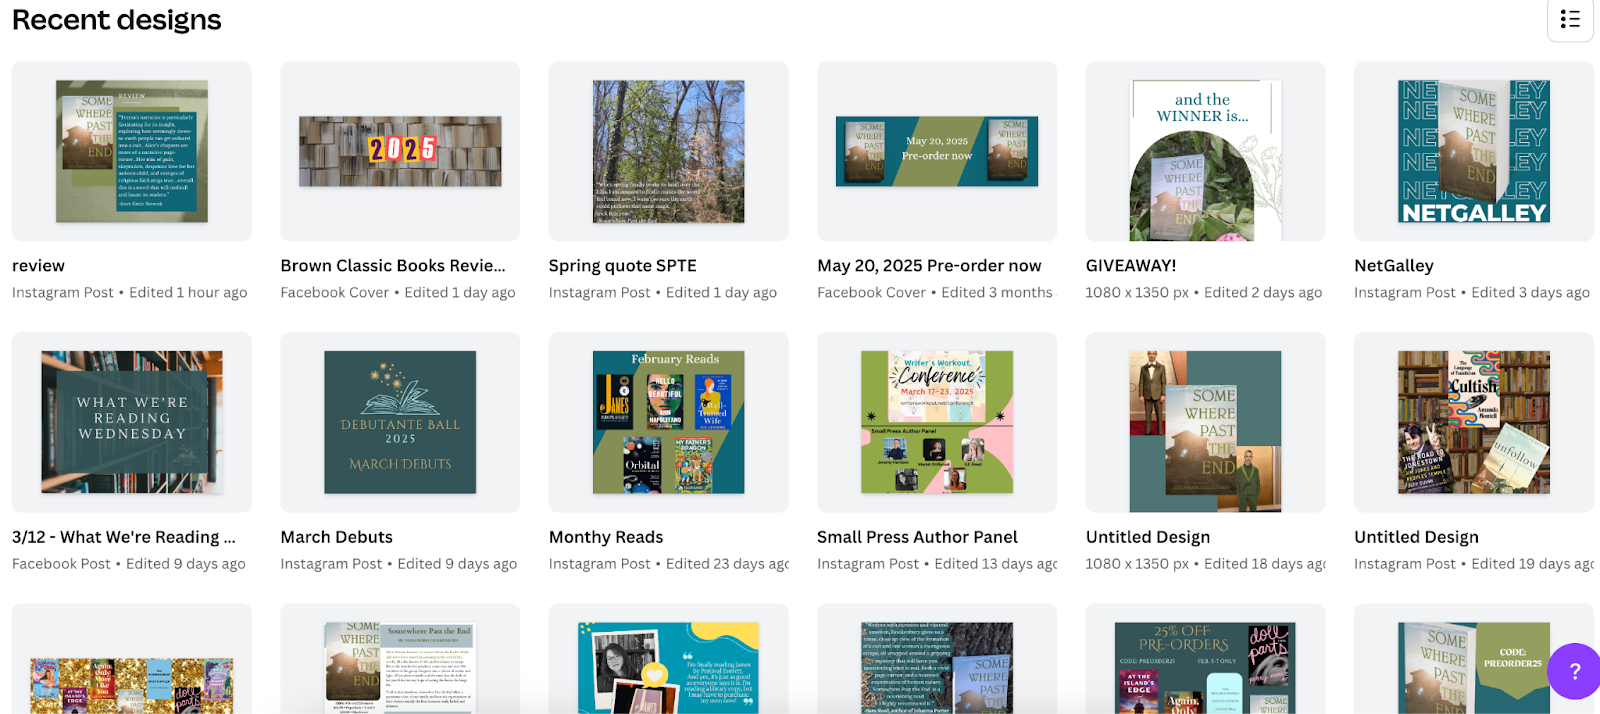Click the 'Monthy Reads' title

[606, 537]
